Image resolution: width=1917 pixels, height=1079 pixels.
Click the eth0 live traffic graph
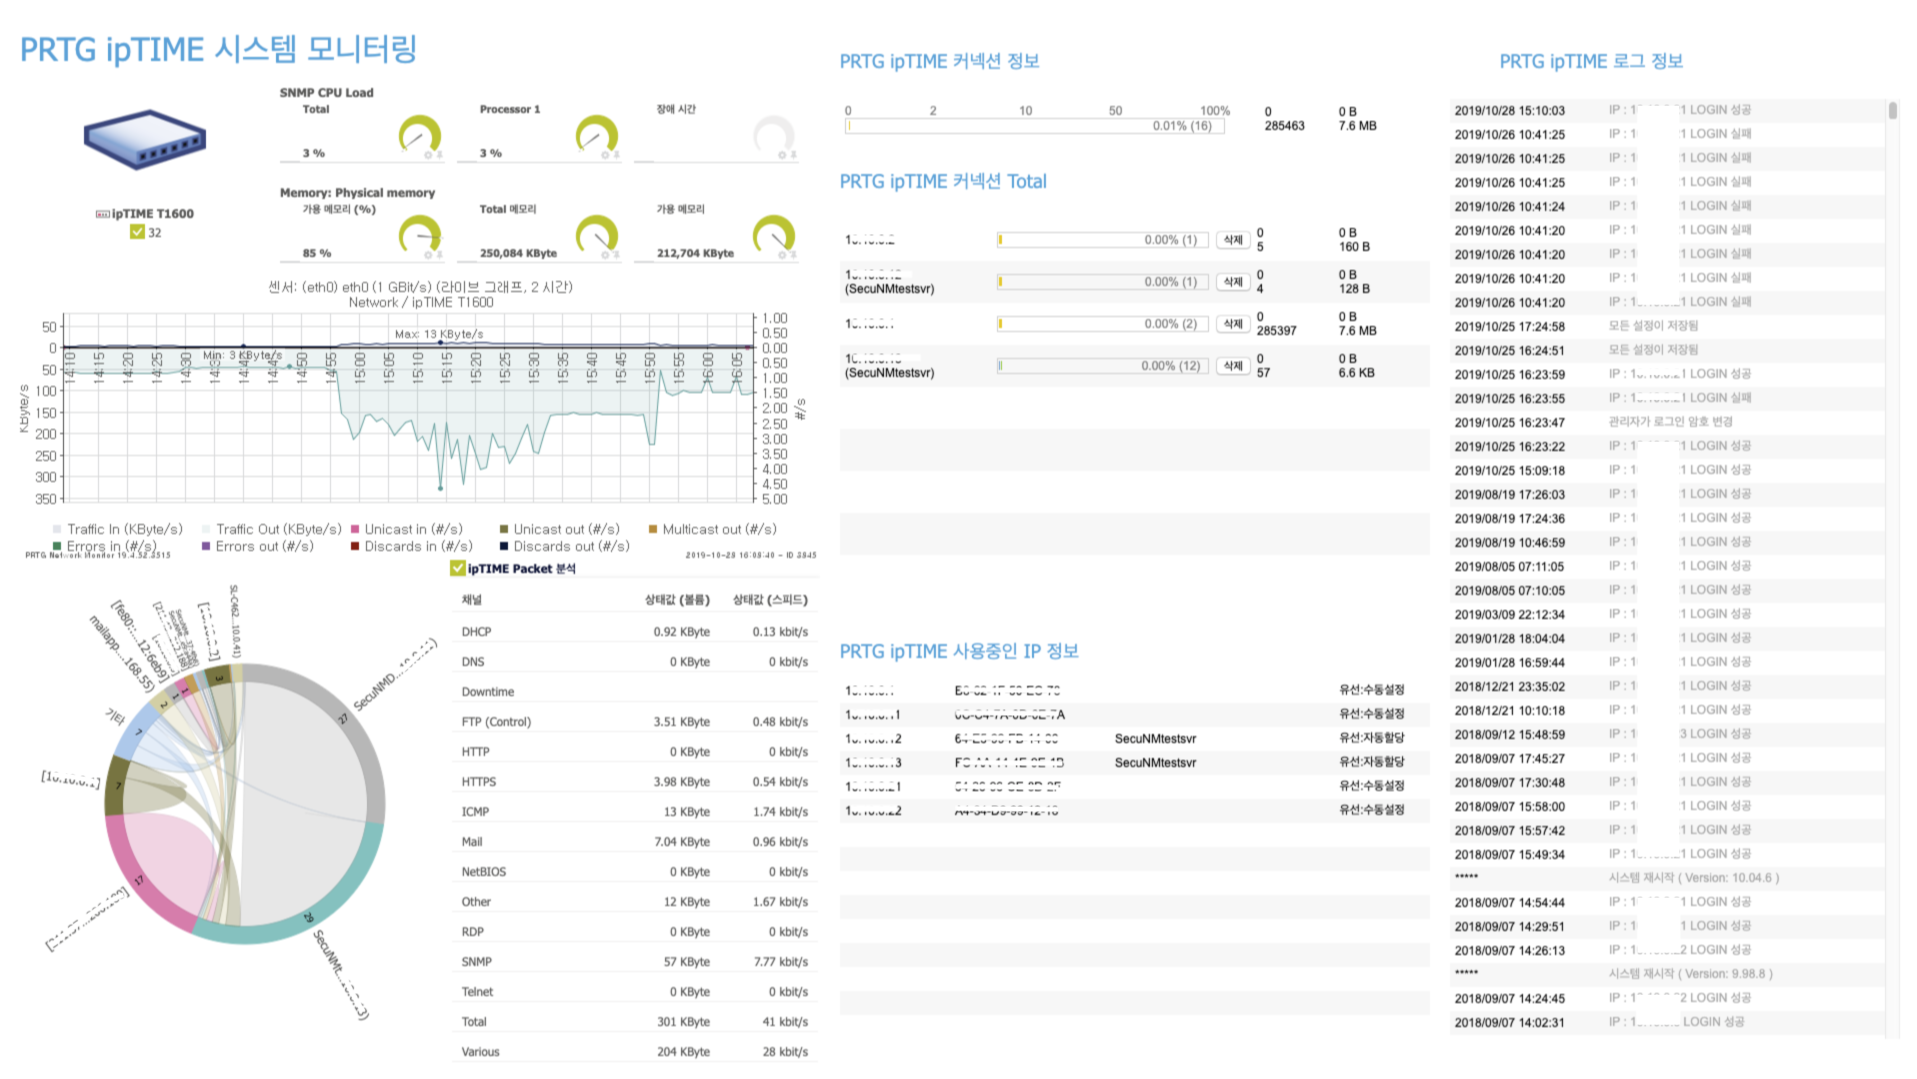pyautogui.click(x=410, y=410)
